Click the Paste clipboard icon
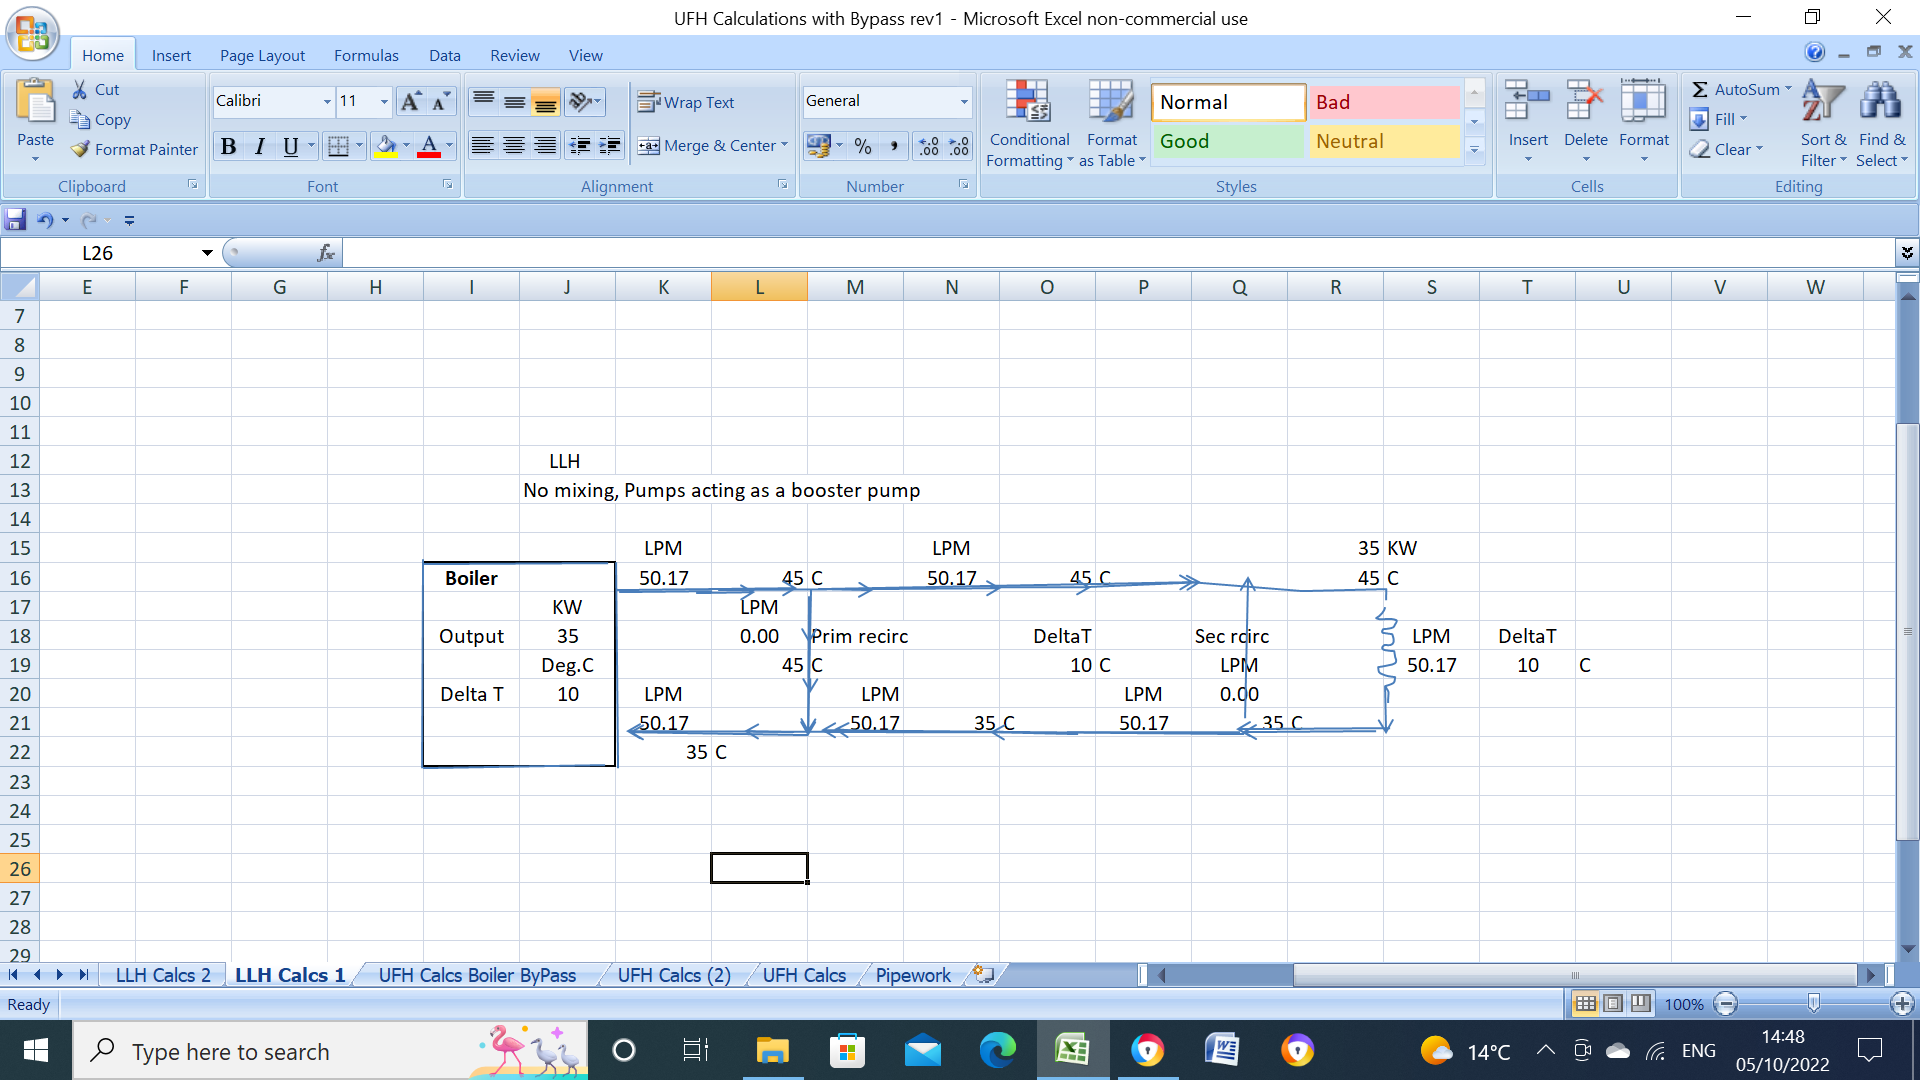This screenshot has height=1080, width=1920. tap(35, 103)
